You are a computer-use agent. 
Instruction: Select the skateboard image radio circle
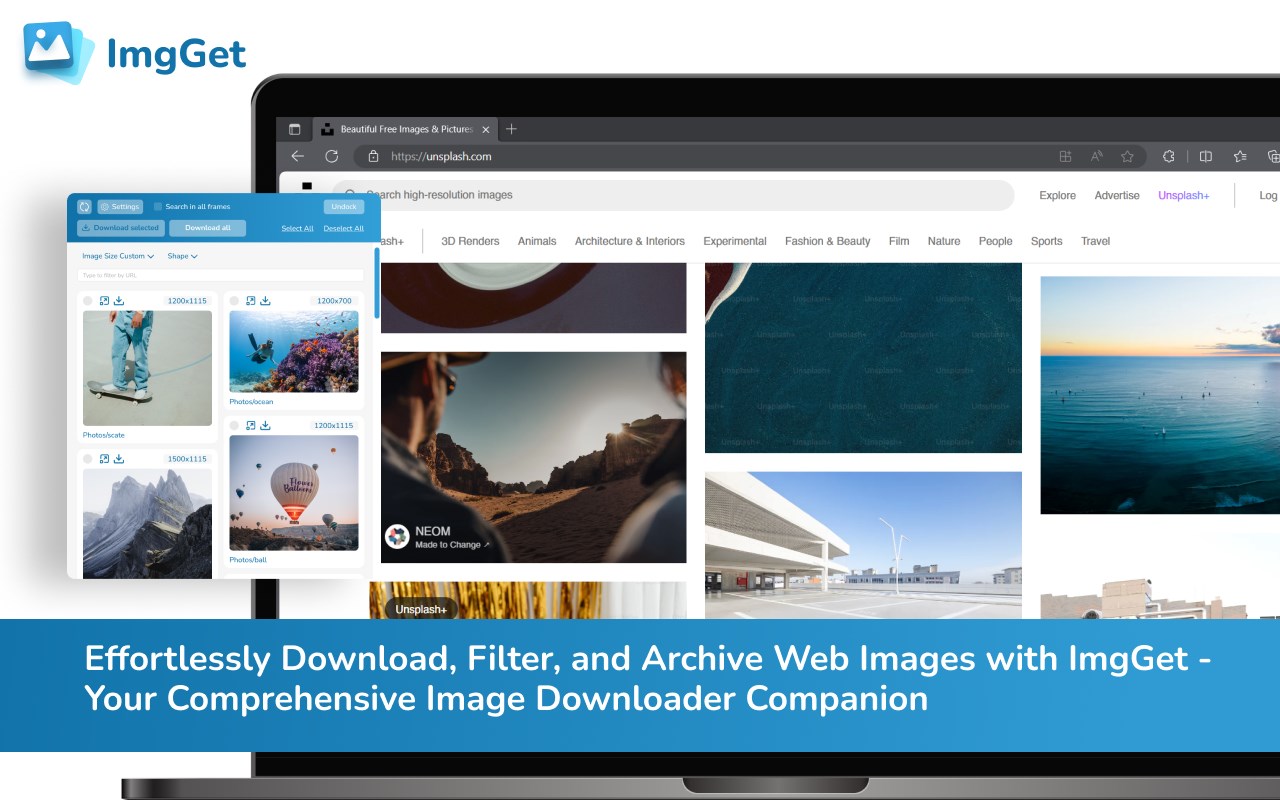tap(88, 301)
